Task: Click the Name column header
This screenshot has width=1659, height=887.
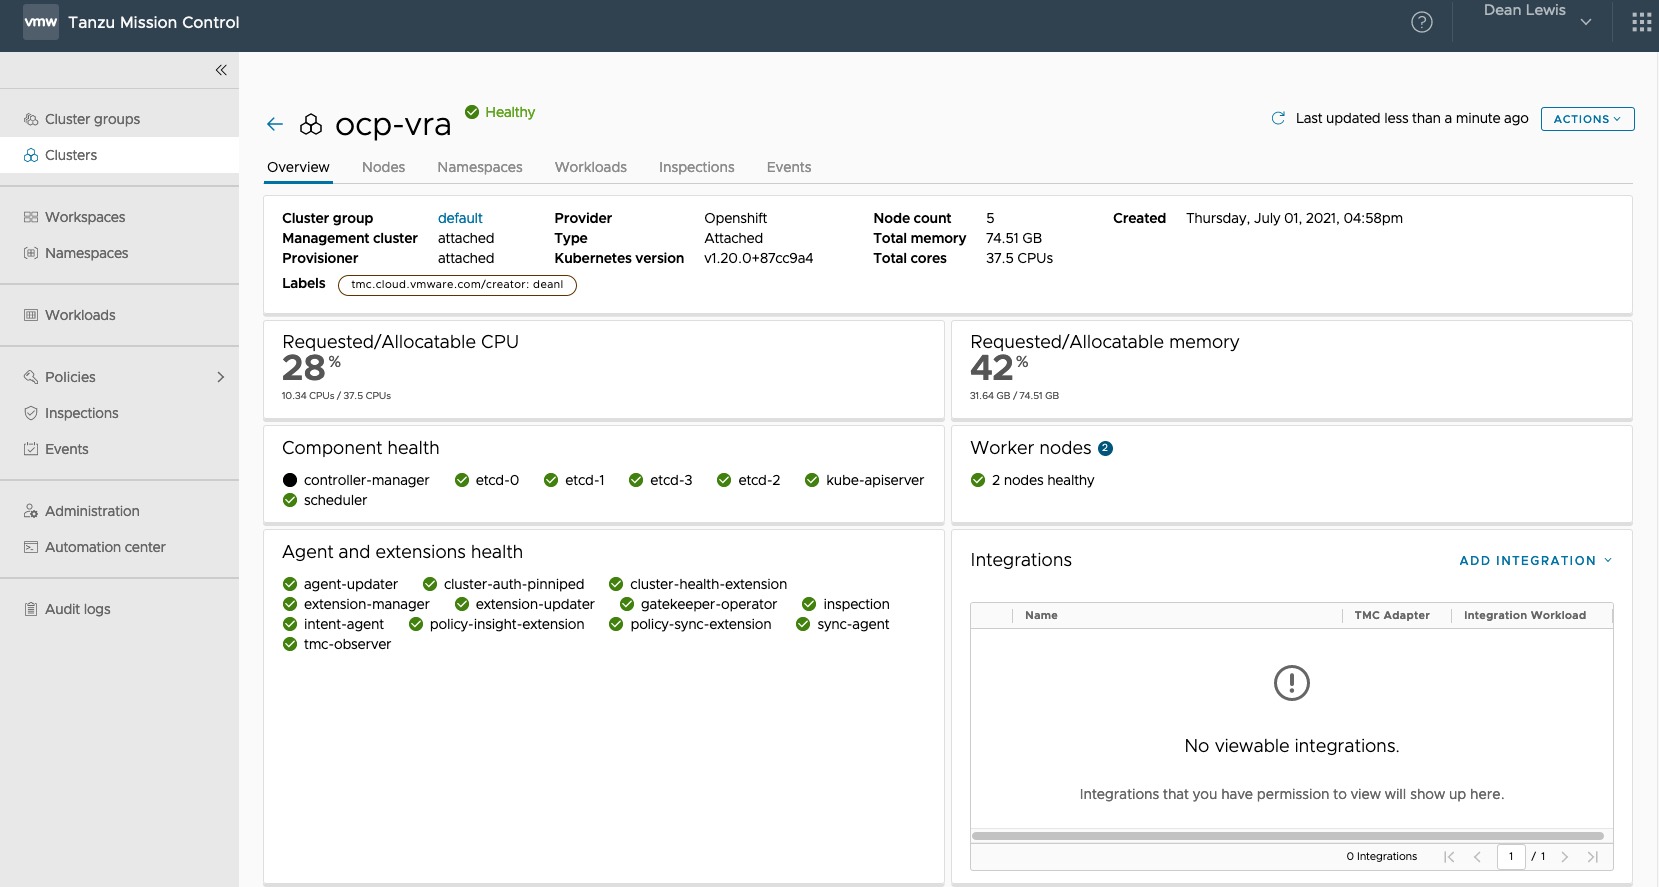Action: point(1041,616)
